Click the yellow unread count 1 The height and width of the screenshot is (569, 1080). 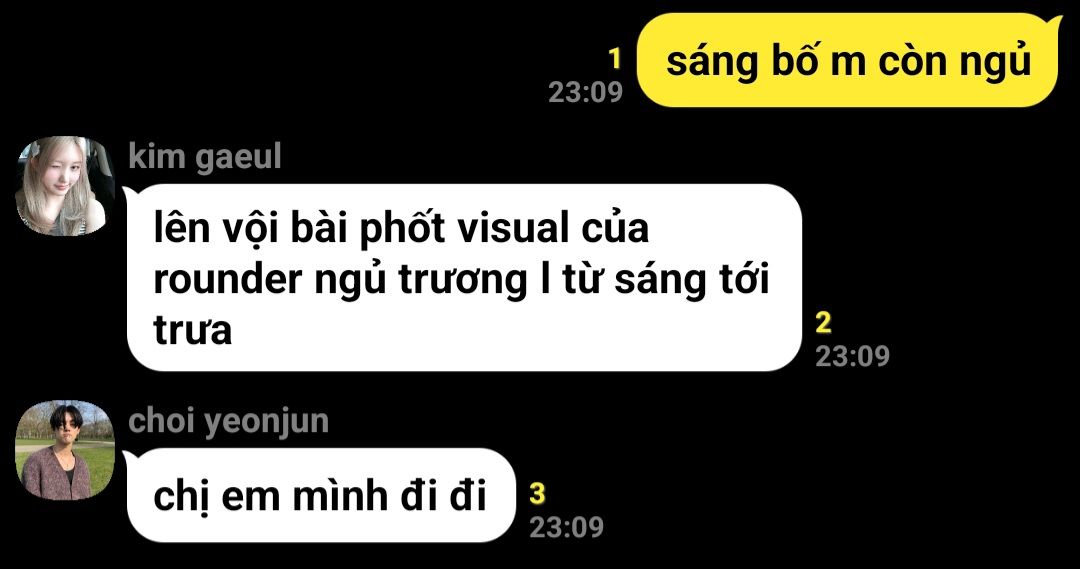615,59
